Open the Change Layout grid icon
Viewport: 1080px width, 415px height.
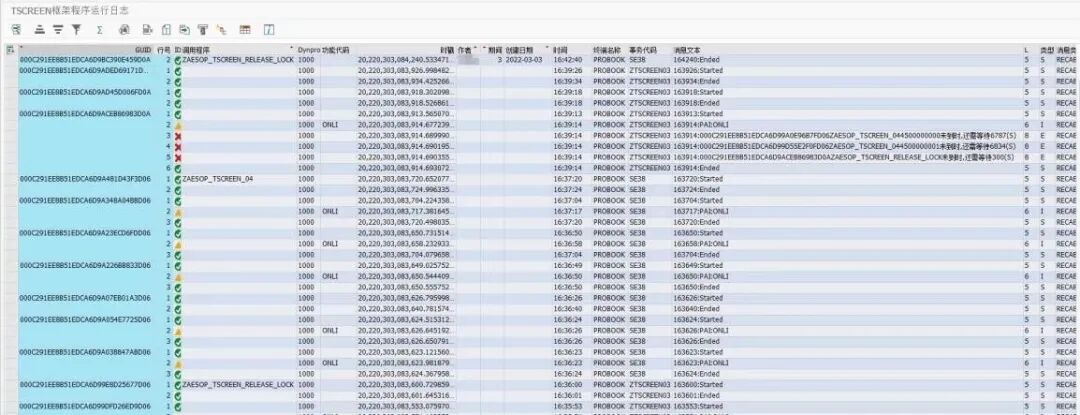click(x=245, y=30)
